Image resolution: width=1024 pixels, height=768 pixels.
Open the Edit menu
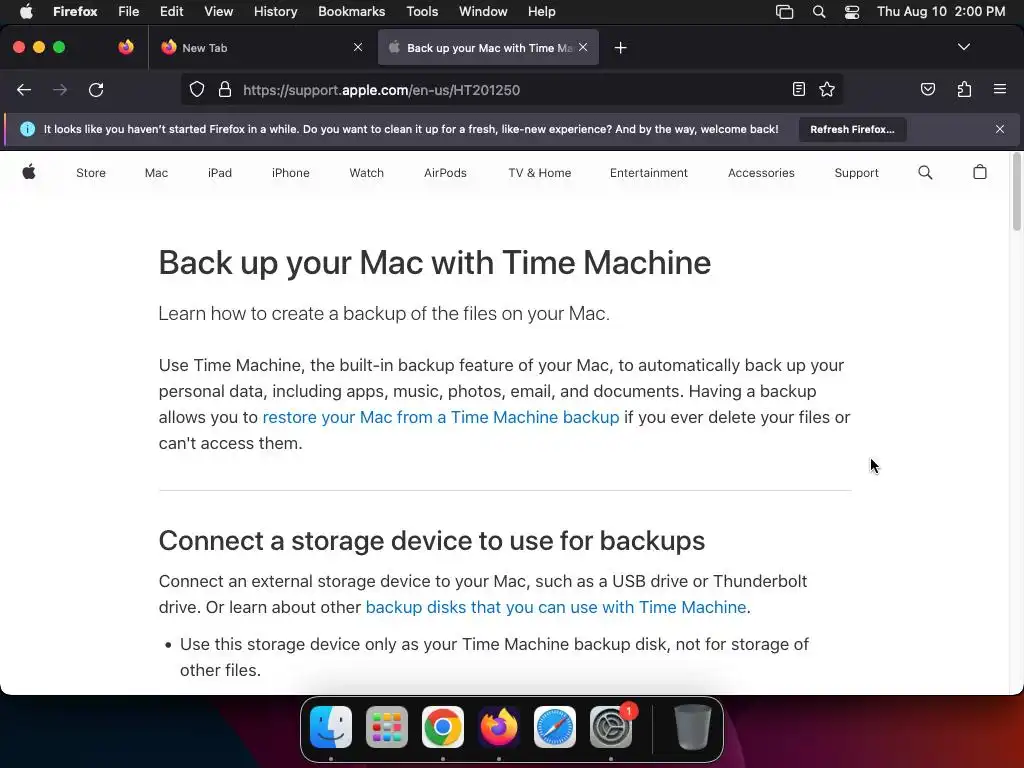tap(171, 12)
